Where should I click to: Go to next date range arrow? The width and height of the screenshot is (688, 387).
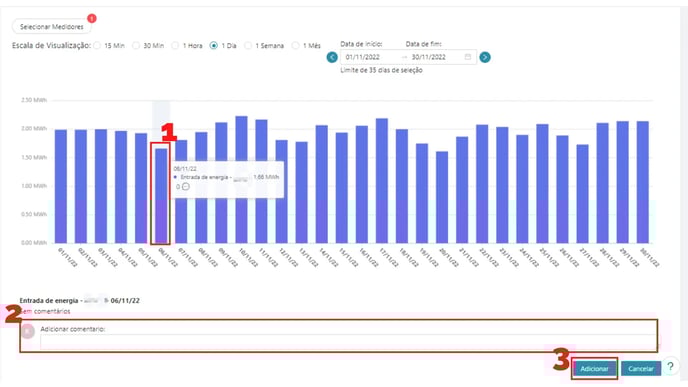coord(485,57)
